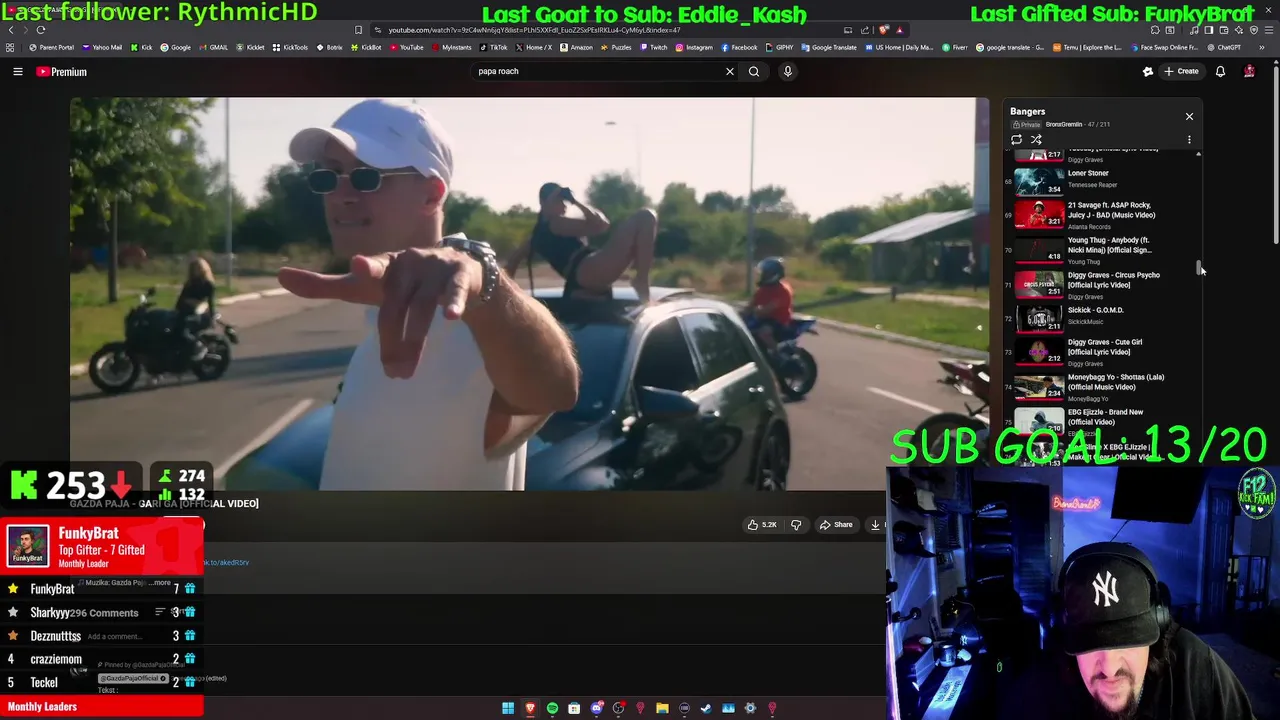Image resolution: width=1280 pixels, height=720 pixels.
Task: Open the Google bookmark
Action: pos(177,47)
